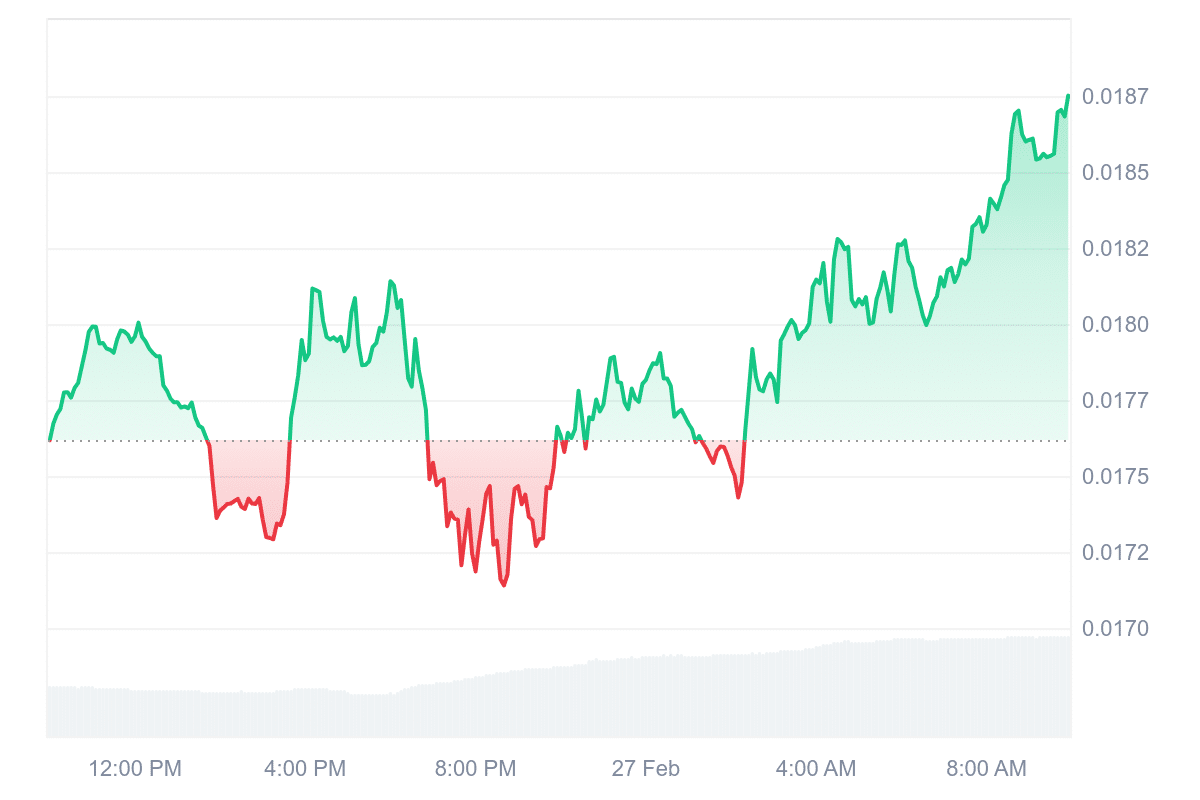This screenshot has width=1200, height=800.
Task: Click the 12:00 PM time label
Action: pyautogui.click(x=135, y=769)
